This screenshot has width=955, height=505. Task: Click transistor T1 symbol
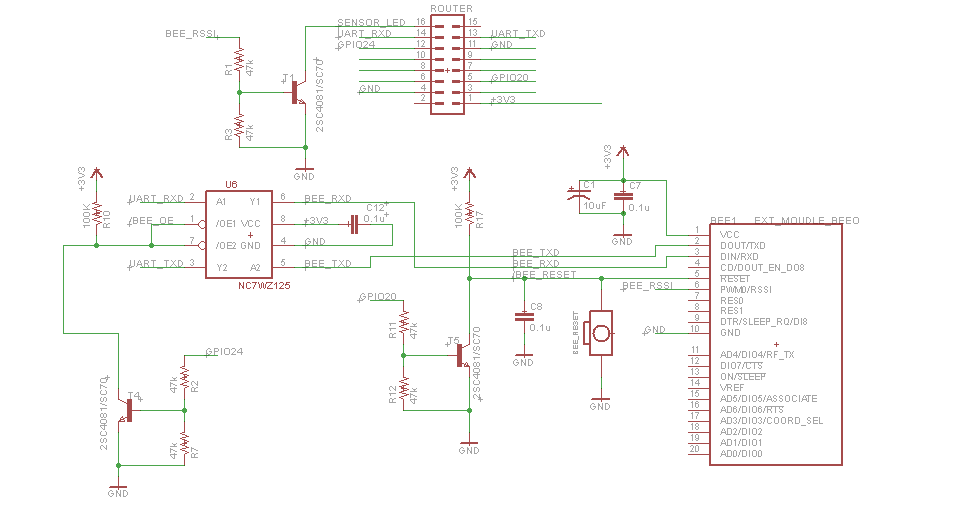pyautogui.click(x=298, y=93)
